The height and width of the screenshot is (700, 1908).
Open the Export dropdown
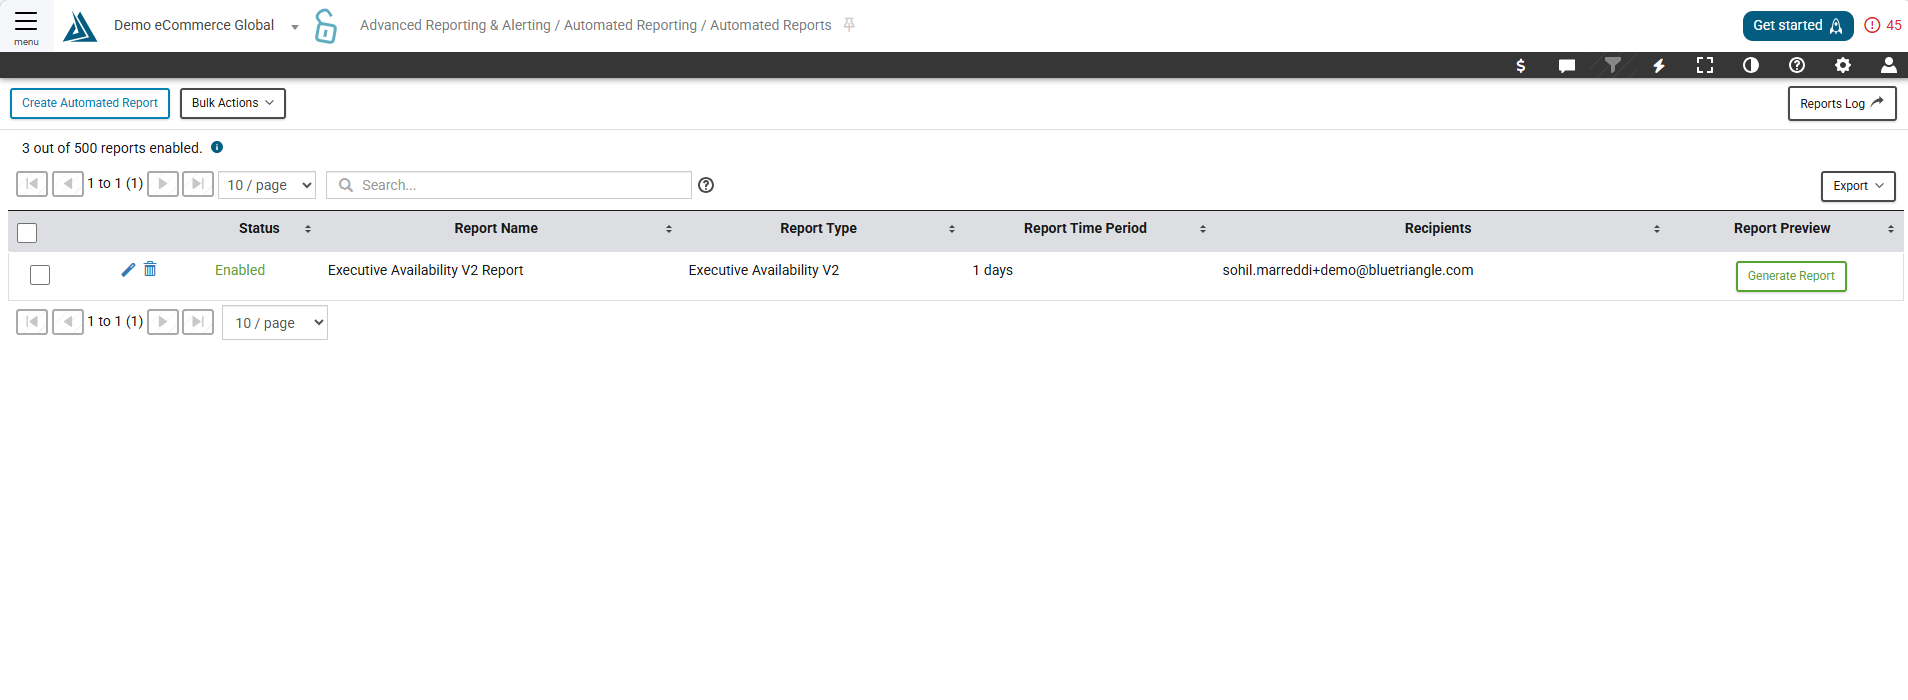(x=1858, y=186)
